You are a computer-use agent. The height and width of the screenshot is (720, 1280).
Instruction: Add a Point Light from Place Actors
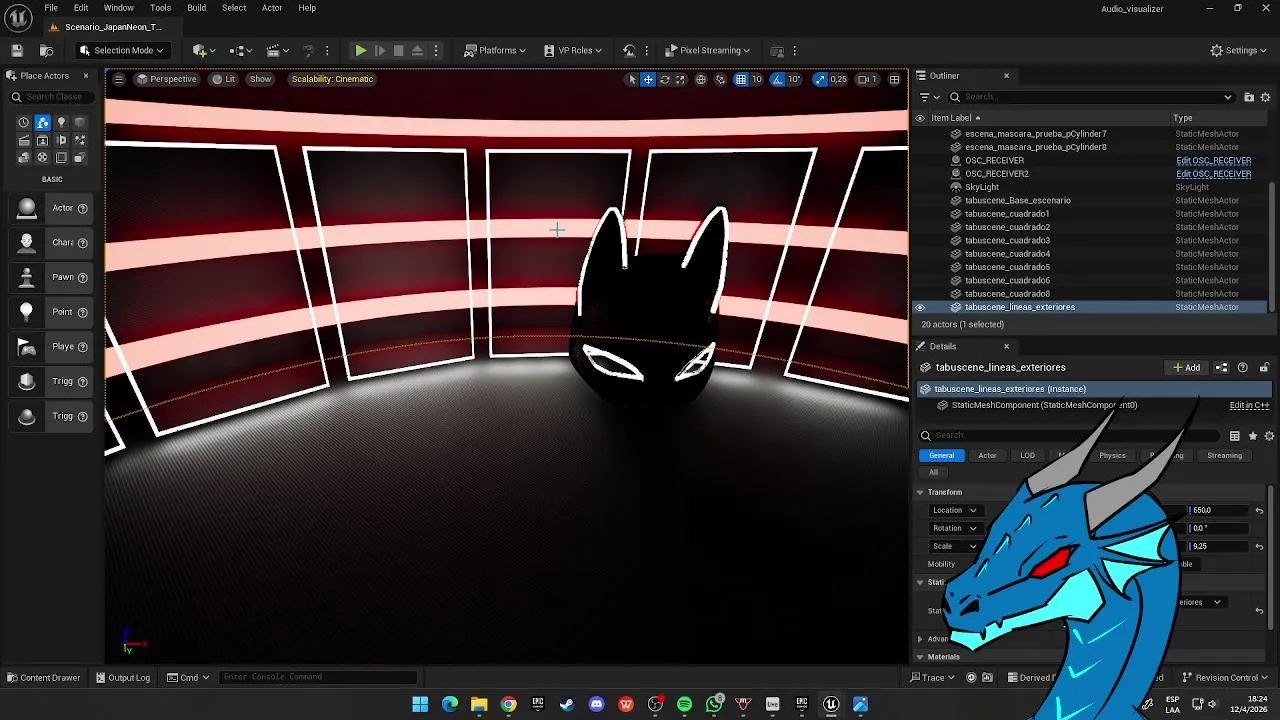click(x=52, y=312)
